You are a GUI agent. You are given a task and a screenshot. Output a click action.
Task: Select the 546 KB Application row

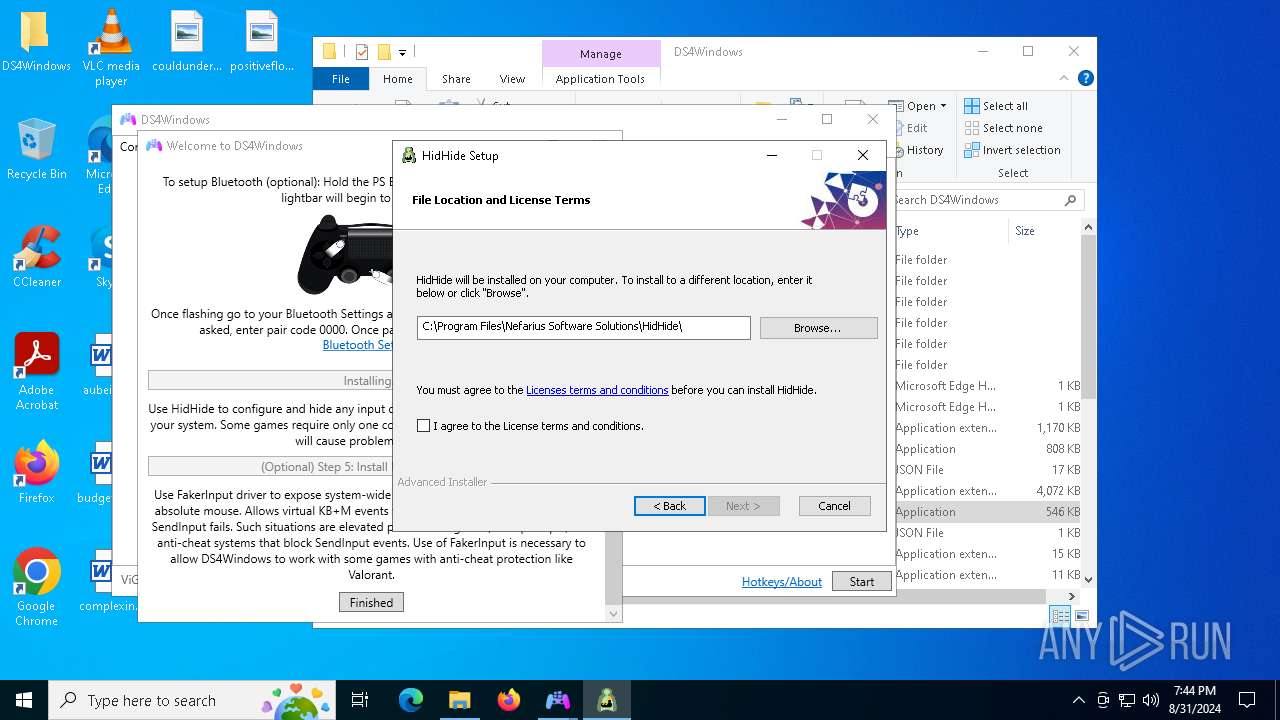[x=987, y=512]
